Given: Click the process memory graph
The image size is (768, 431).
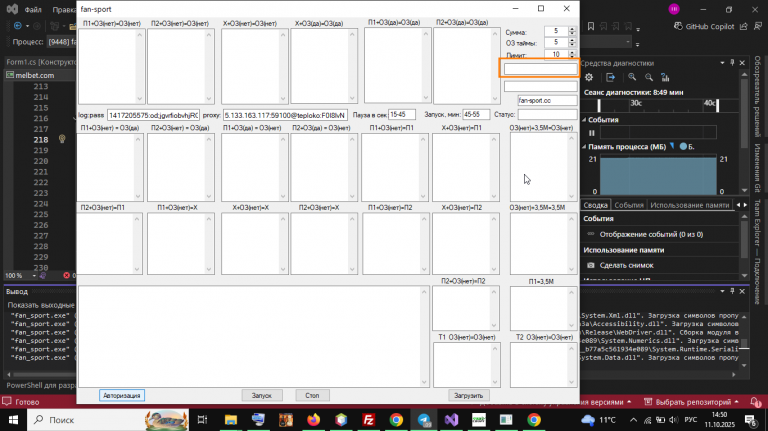Looking at the screenshot, I should pos(658,175).
